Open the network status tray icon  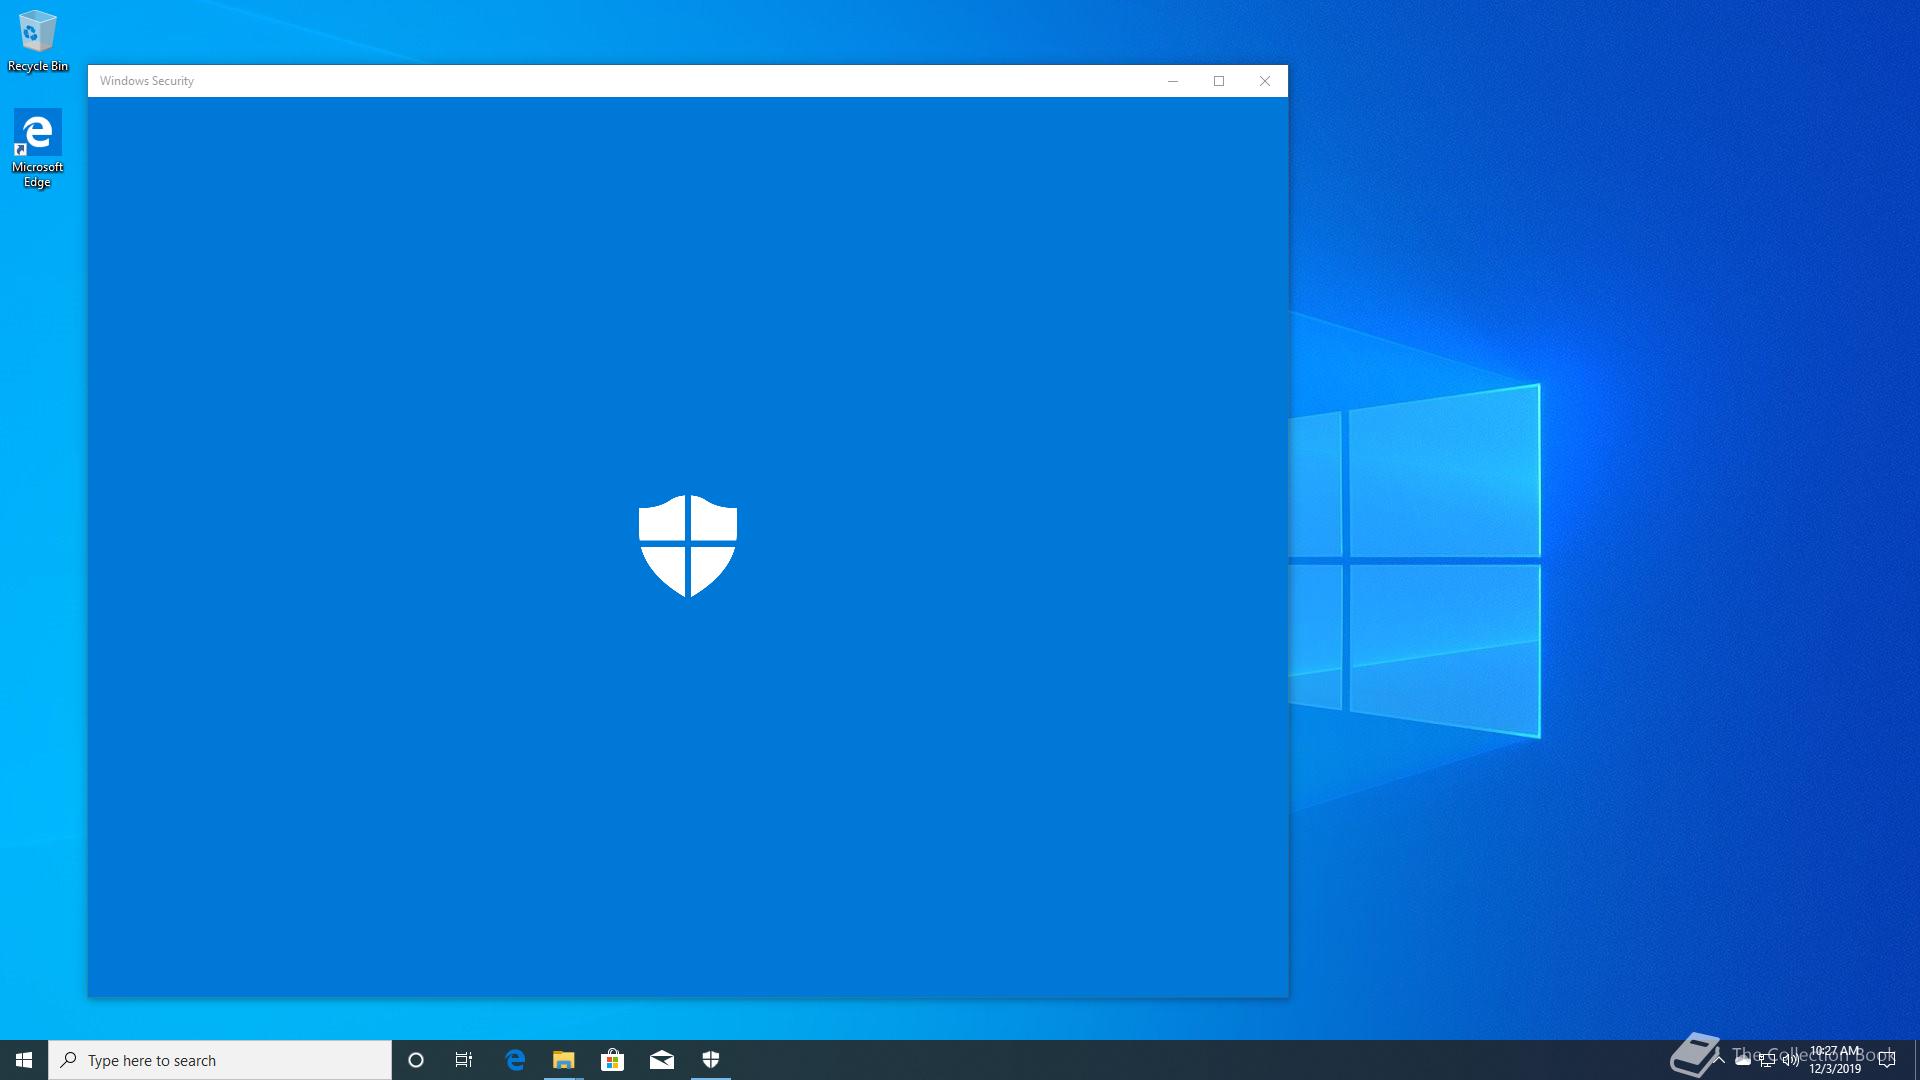(x=1767, y=1060)
